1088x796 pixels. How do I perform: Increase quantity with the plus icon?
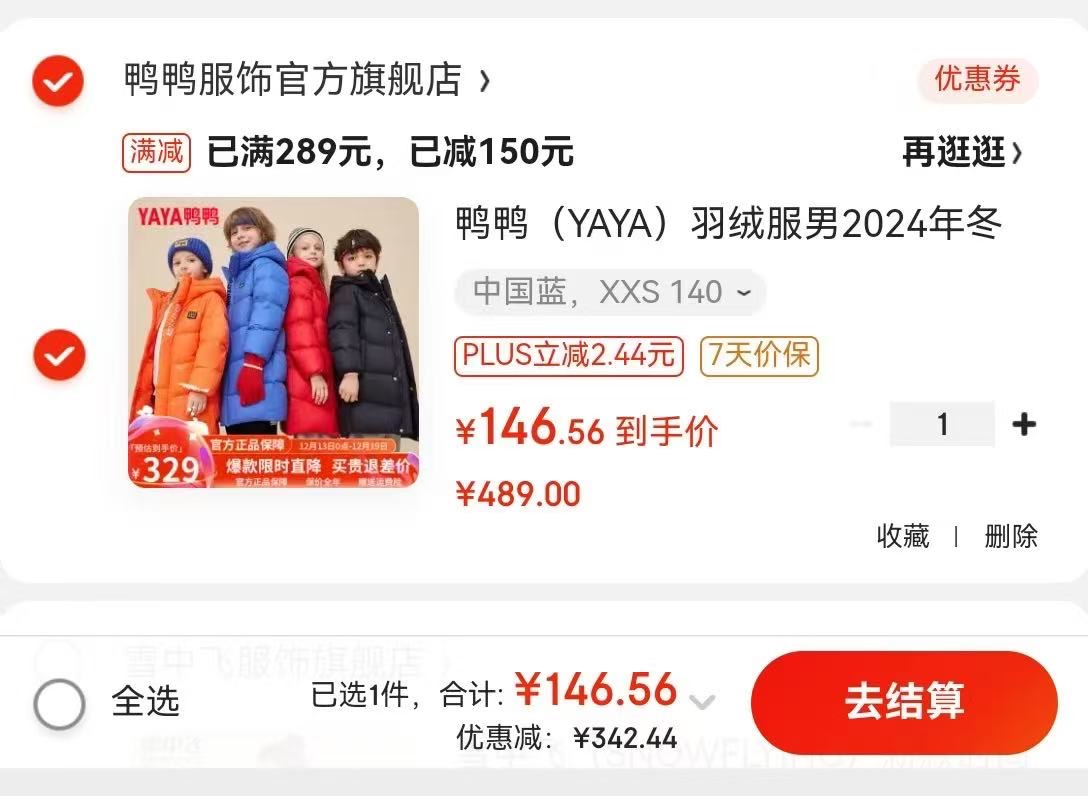[1024, 423]
